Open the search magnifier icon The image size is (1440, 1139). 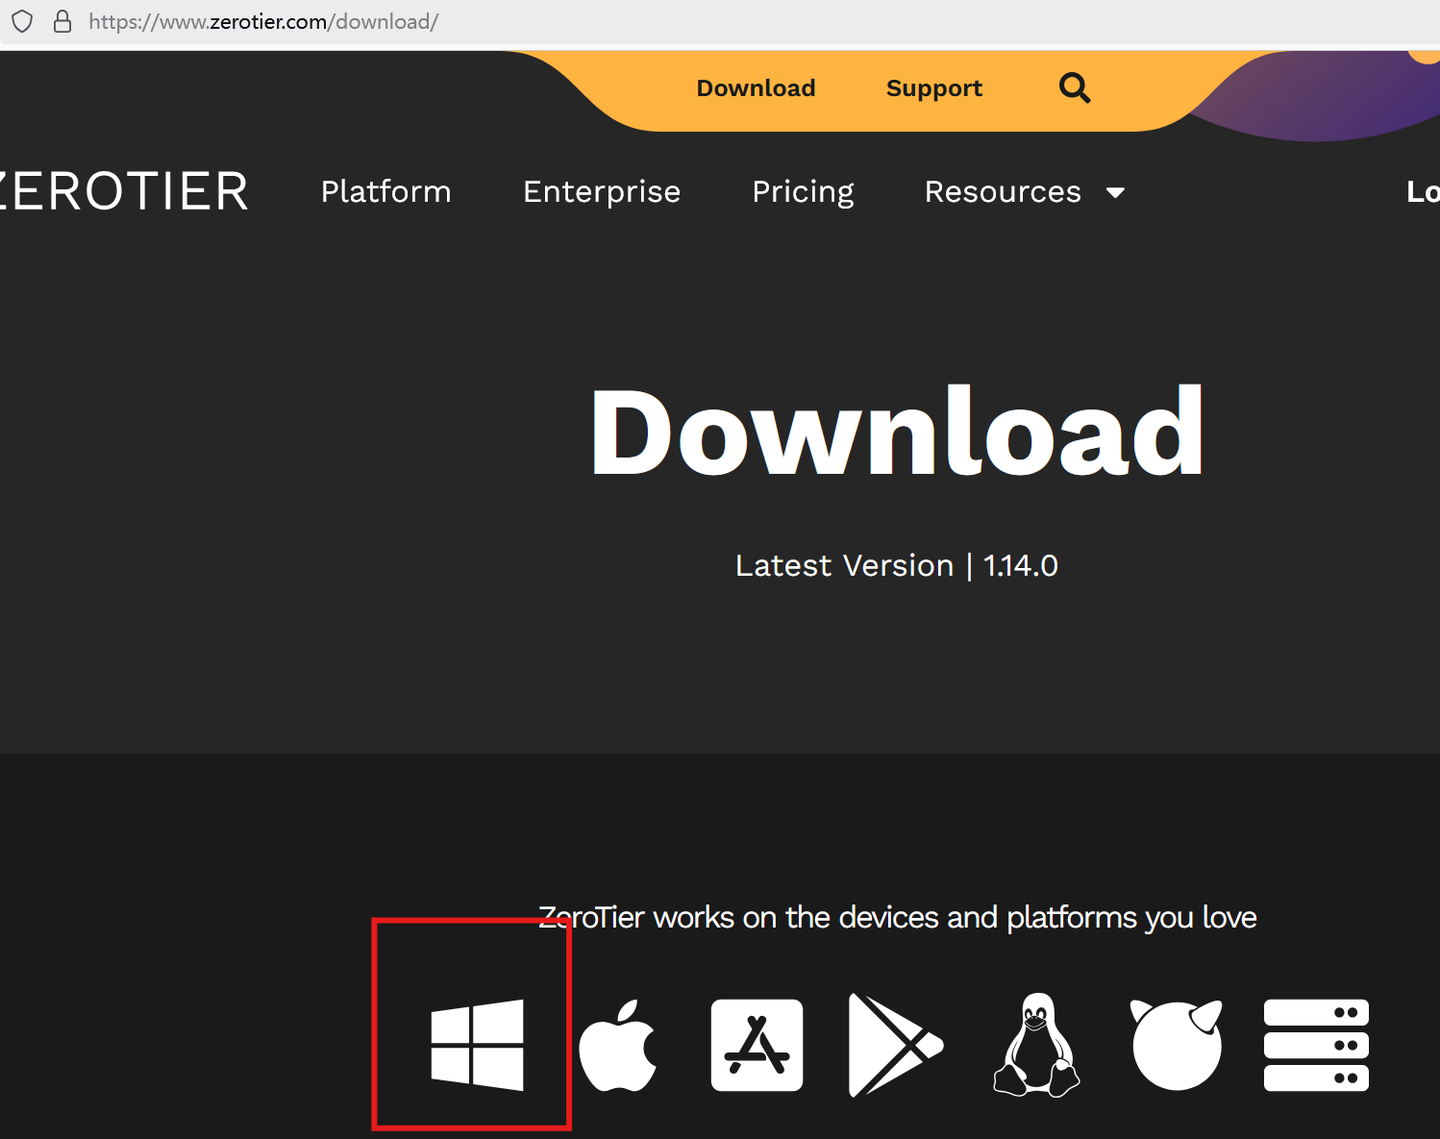[1074, 88]
